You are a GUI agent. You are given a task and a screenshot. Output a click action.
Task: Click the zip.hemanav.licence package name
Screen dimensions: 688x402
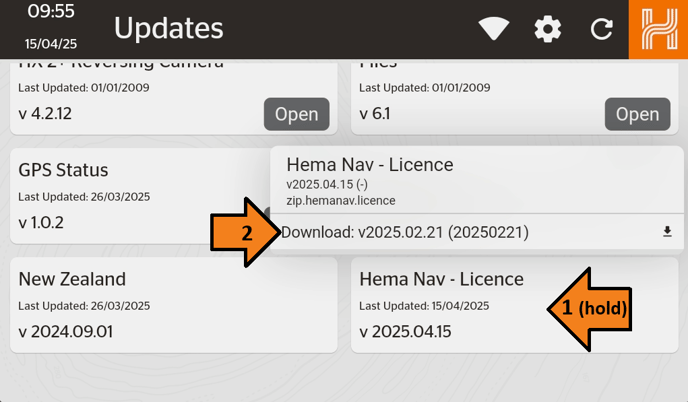[x=341, y=201]
